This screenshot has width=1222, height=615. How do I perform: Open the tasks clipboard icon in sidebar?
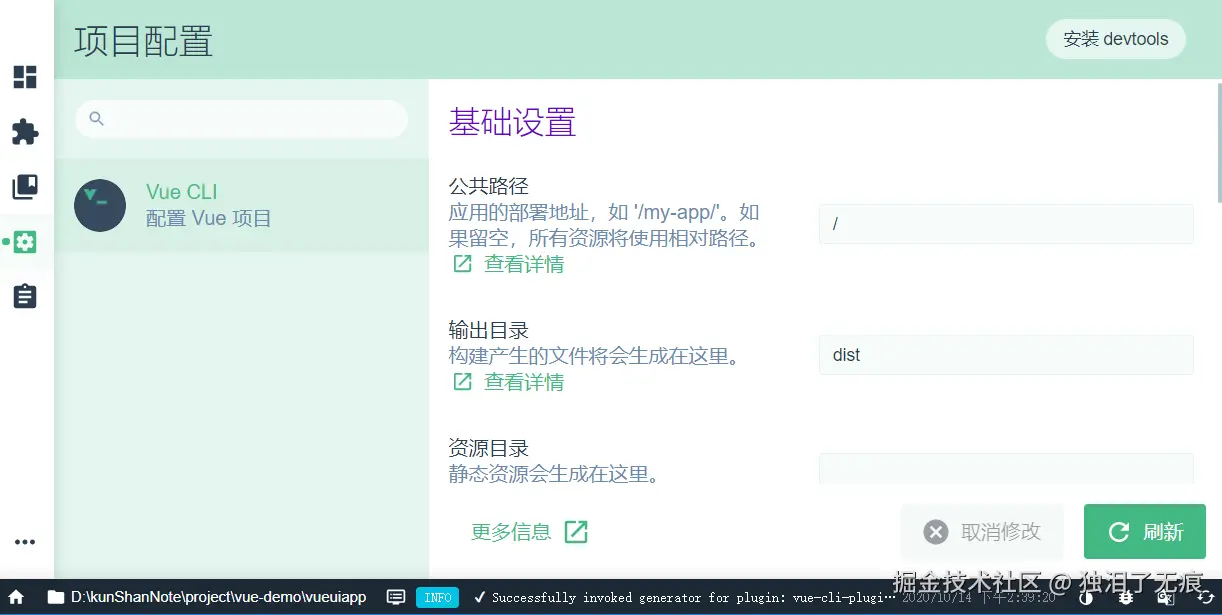point(25,296)
